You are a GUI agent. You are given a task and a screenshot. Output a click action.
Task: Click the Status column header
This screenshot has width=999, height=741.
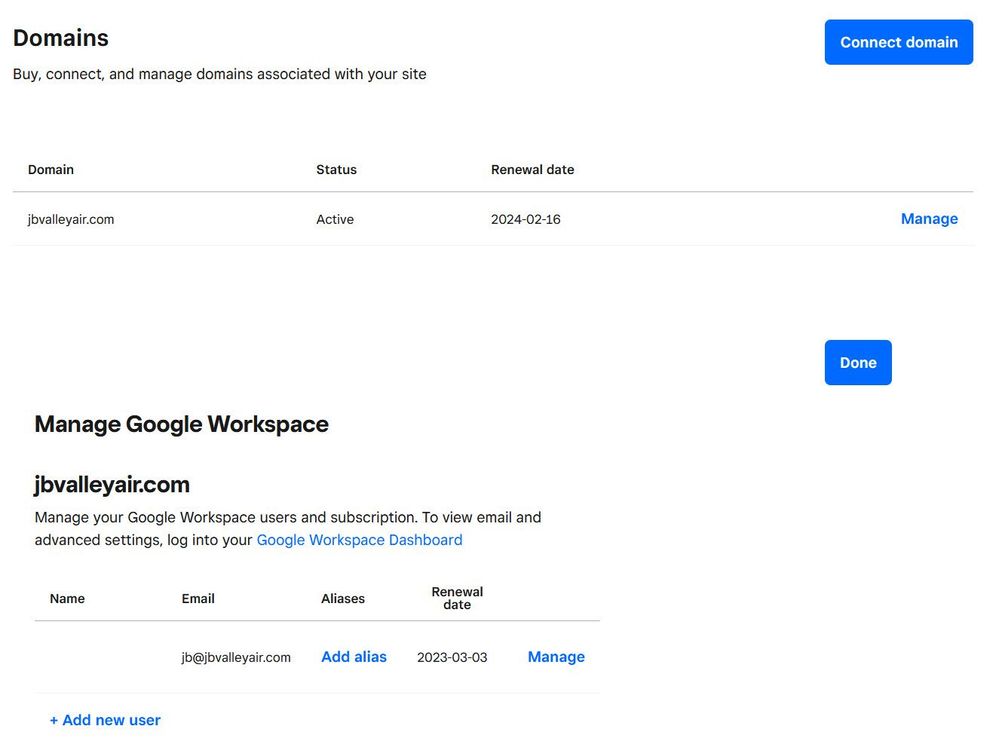click(x=336, y=170)
